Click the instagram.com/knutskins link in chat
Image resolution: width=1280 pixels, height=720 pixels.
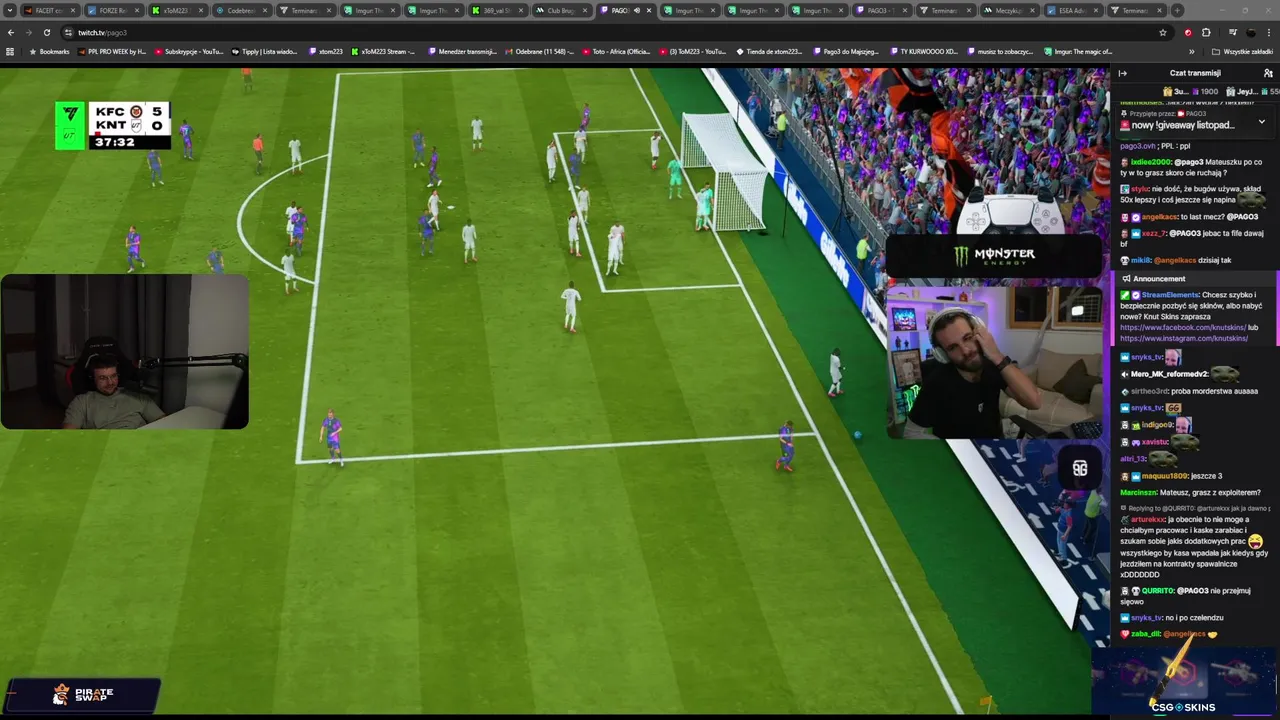[1184, 338]
